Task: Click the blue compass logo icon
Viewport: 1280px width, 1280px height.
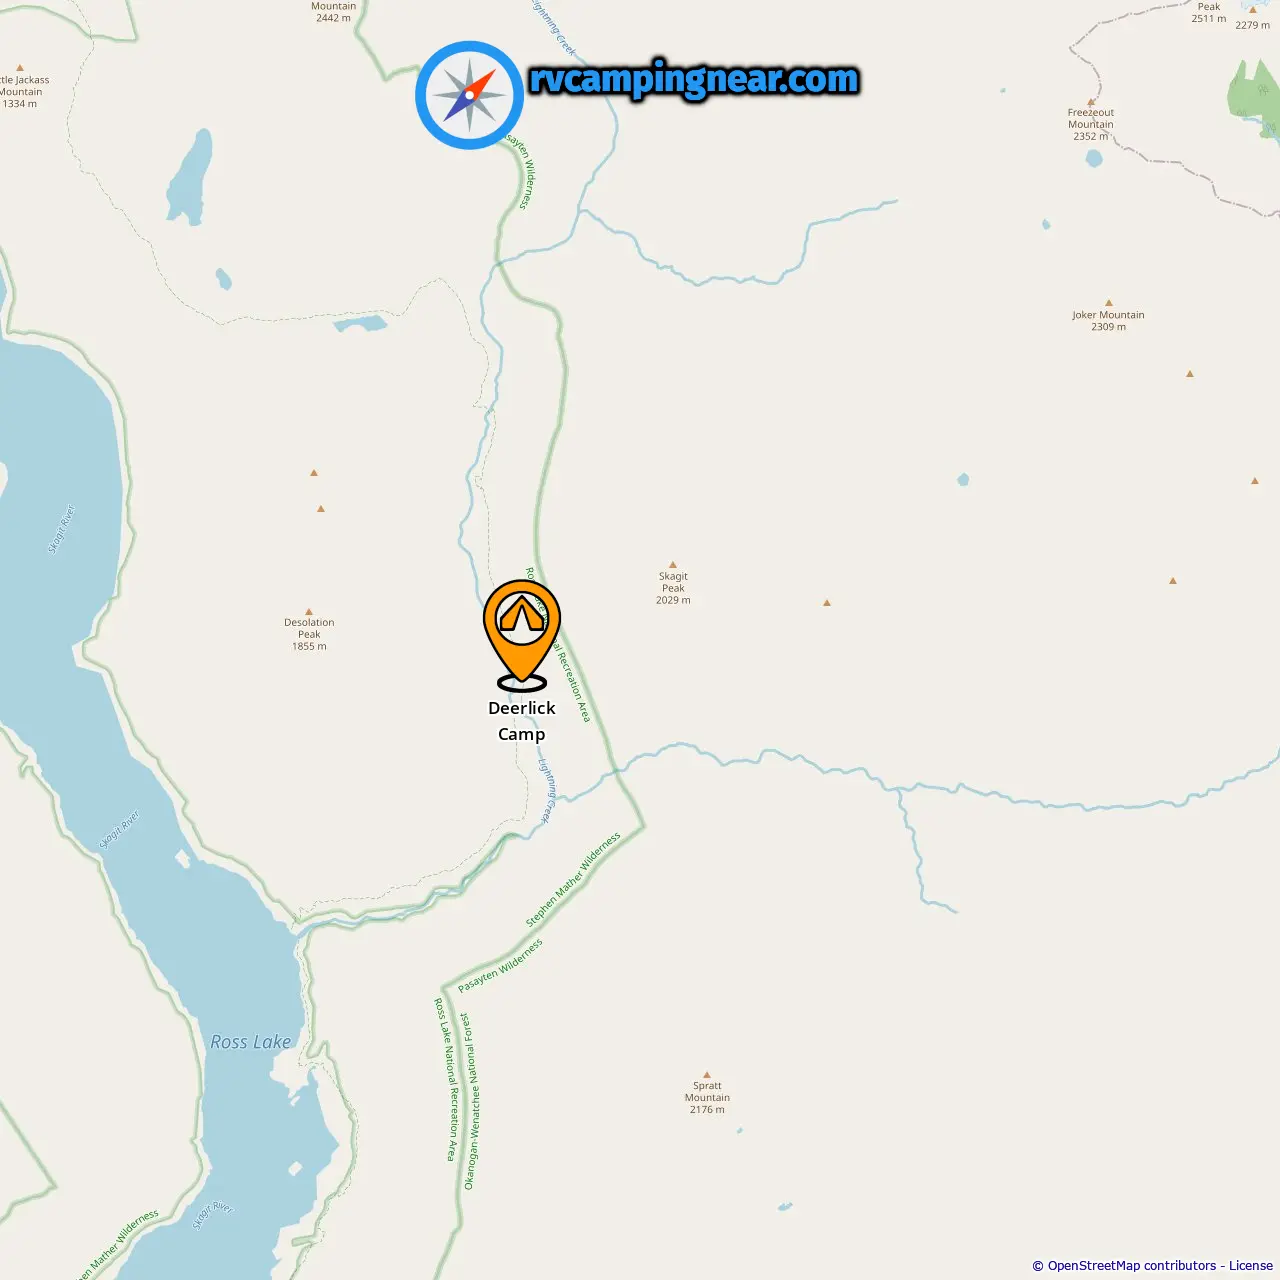Action: tap(470, 95)
